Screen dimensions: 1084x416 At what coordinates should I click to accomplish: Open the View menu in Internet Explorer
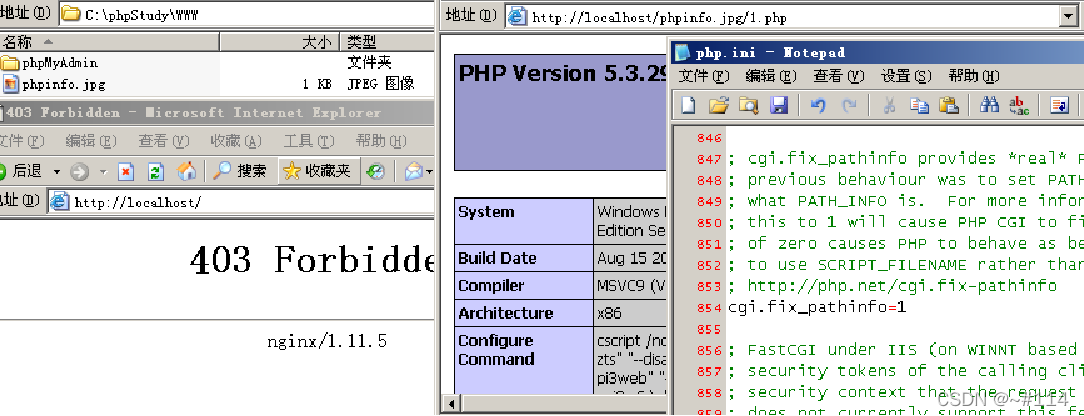pos(163,142)
